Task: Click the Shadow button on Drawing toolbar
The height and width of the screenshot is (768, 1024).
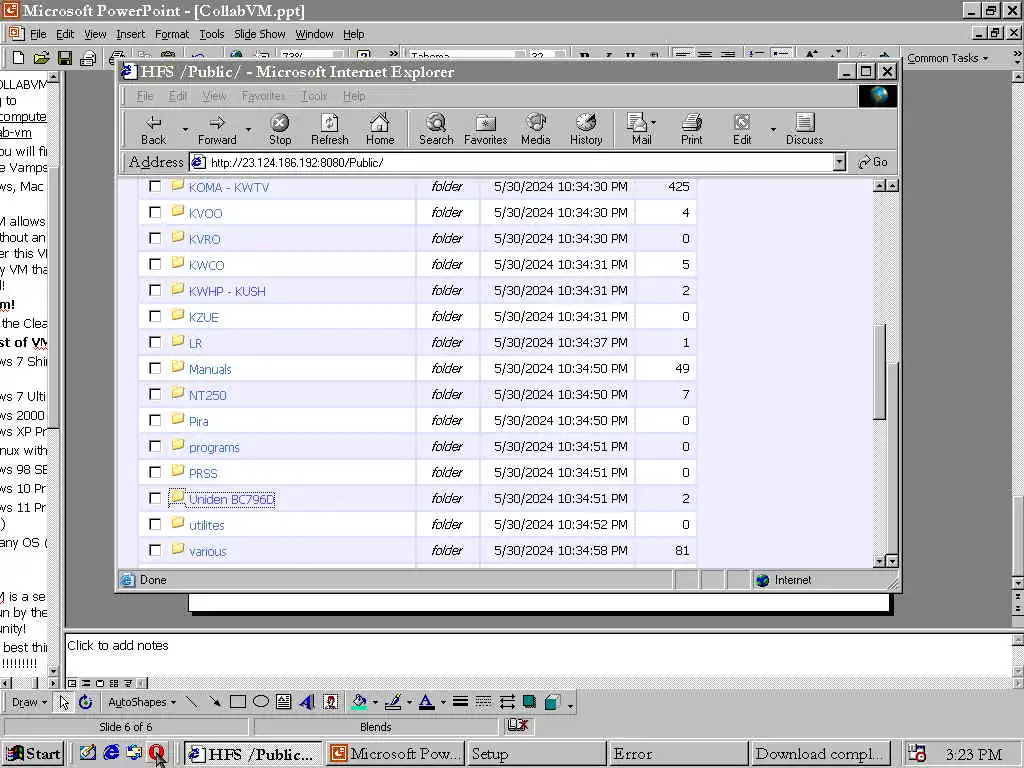Action: click(x=529, y=702)
